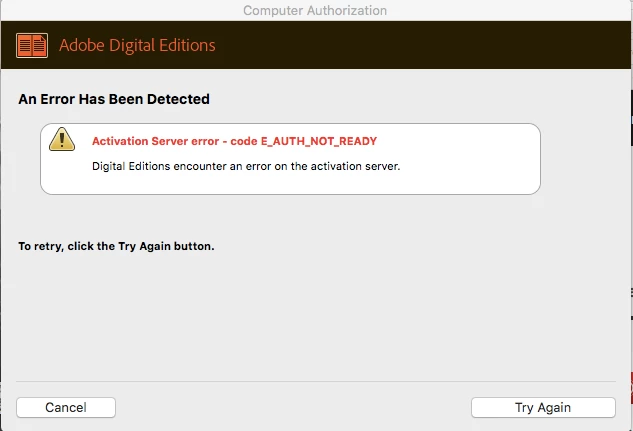The width and height of the screenshot is (633, 431).
Task: Click the 'Digital Editions encounter an error' message
Action: (x=246, y=166)
